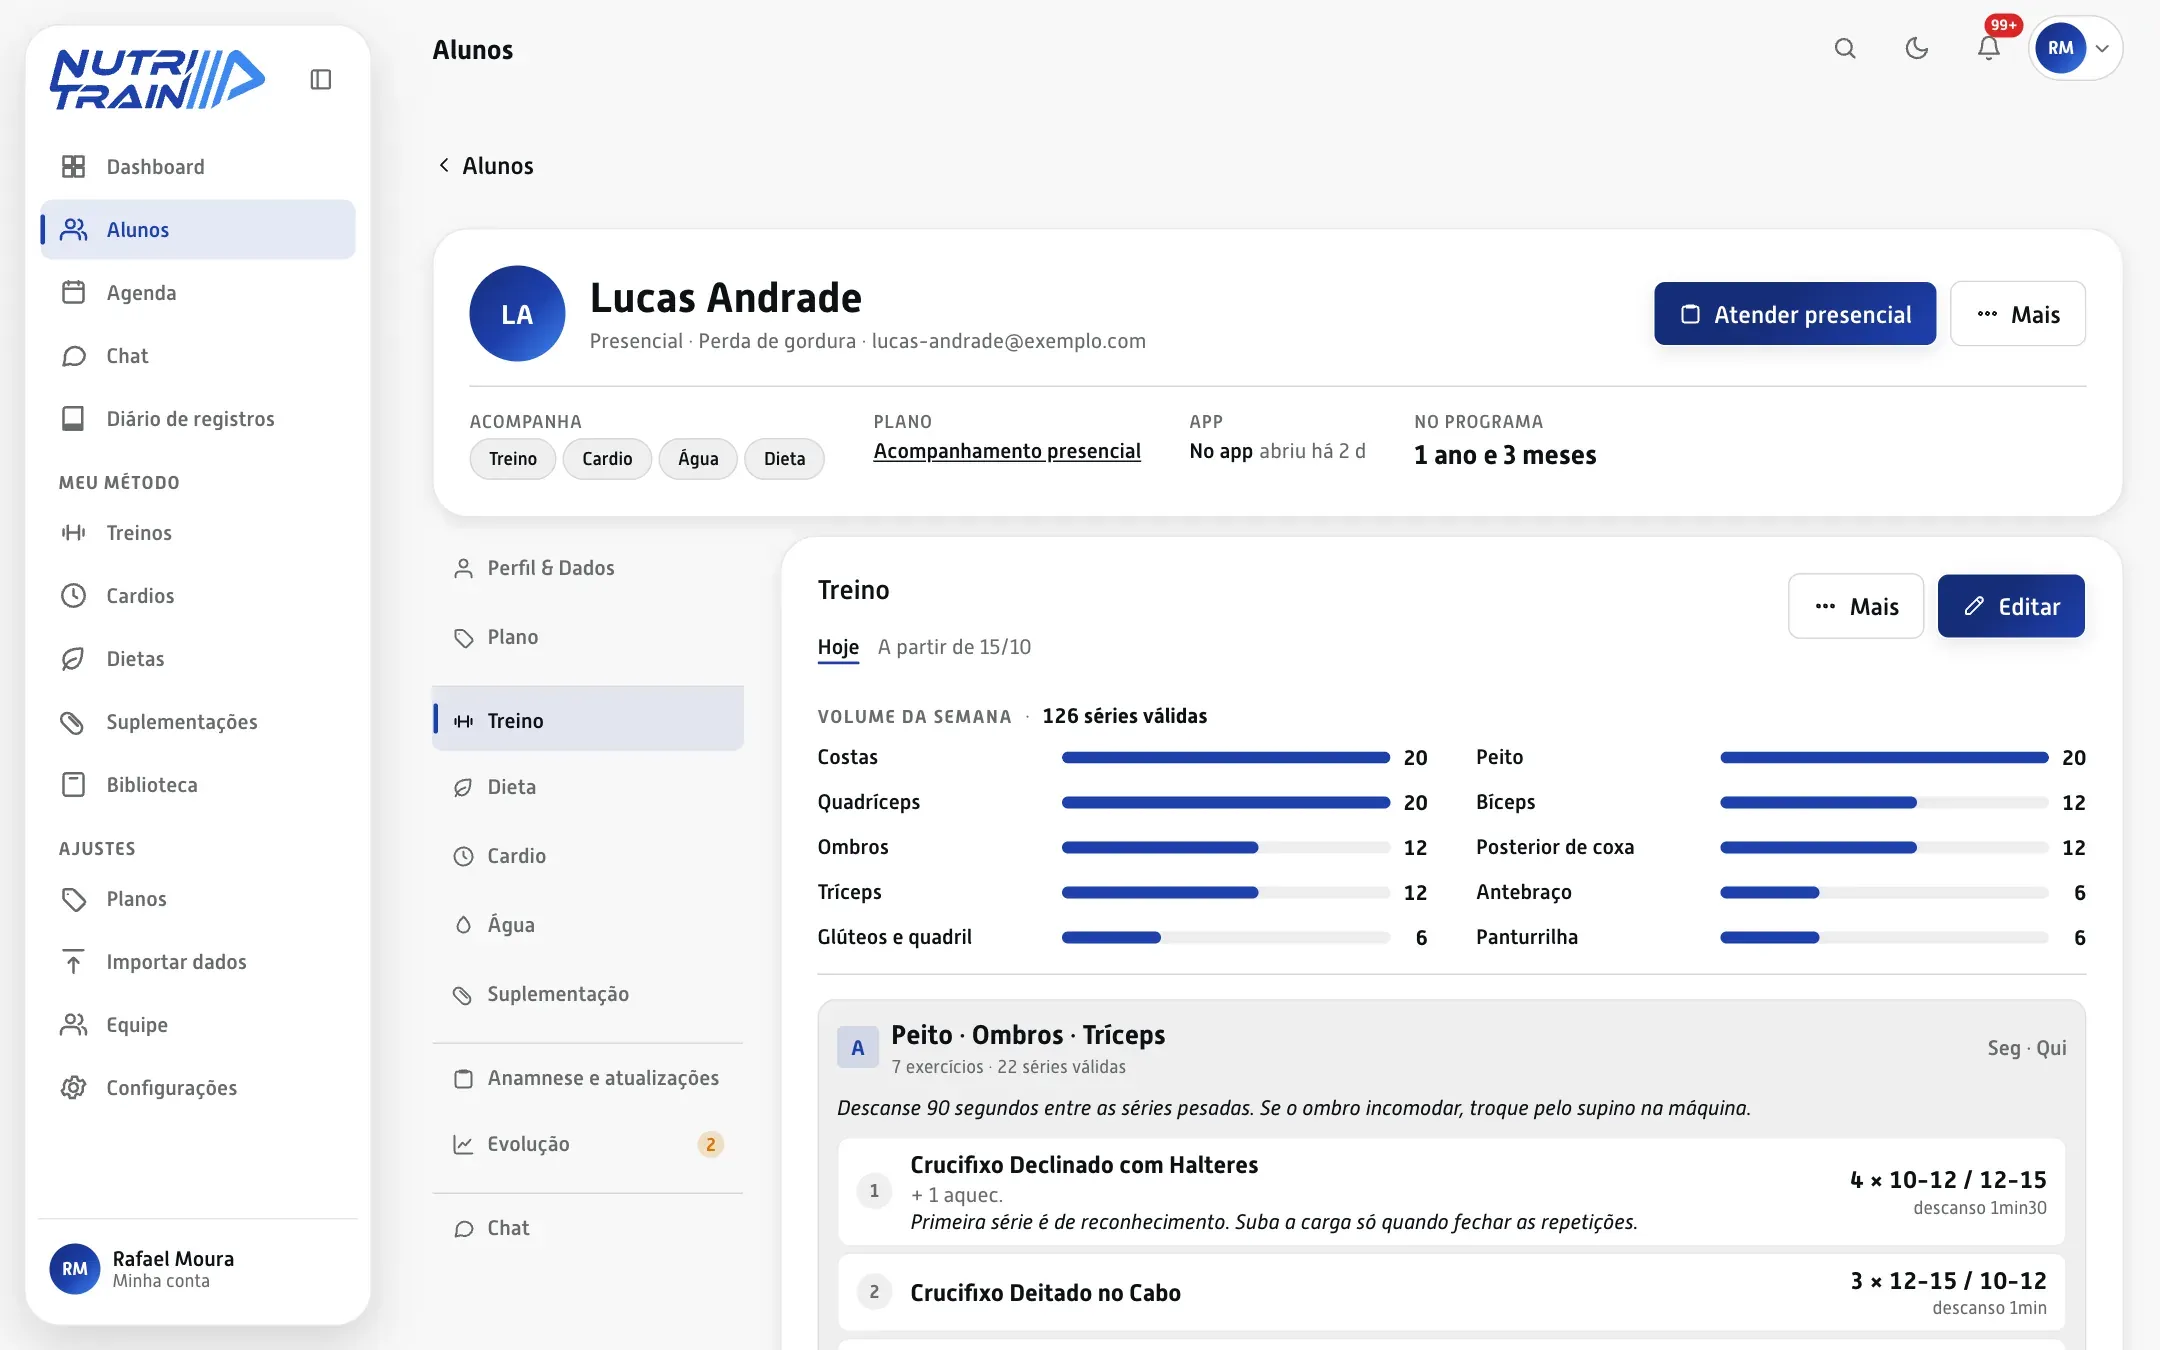Open Diário de registros

197,419
